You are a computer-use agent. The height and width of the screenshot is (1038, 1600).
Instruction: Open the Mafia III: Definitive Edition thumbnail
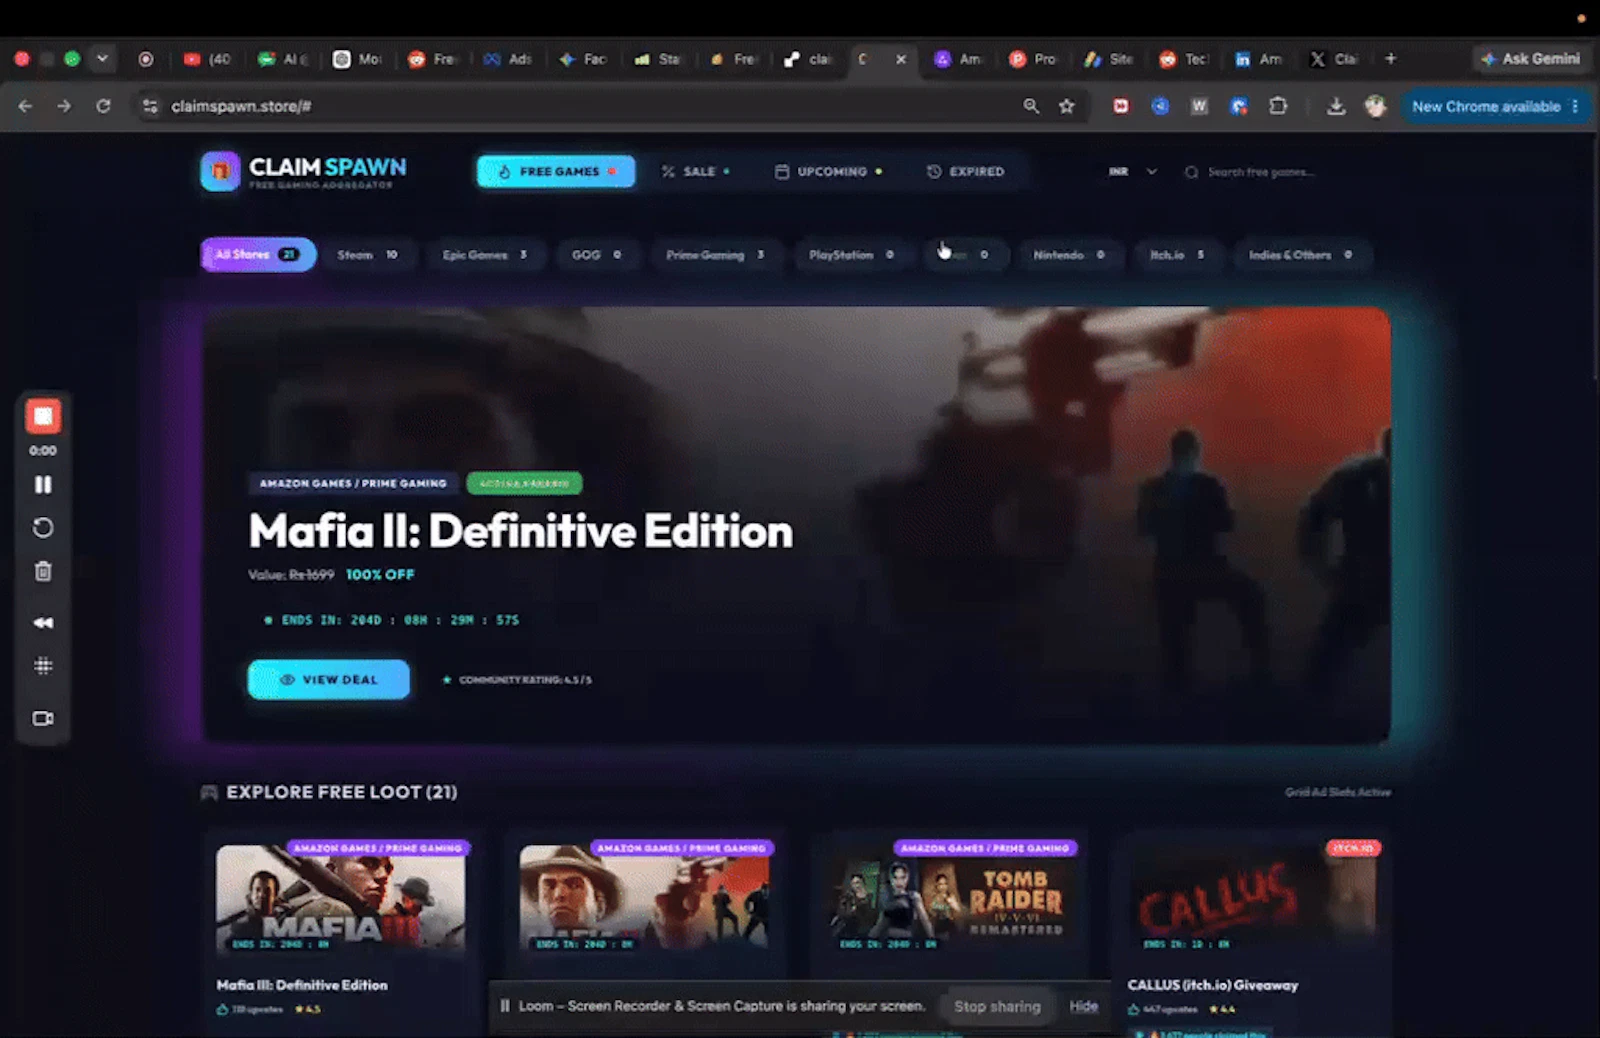[341, 898]
